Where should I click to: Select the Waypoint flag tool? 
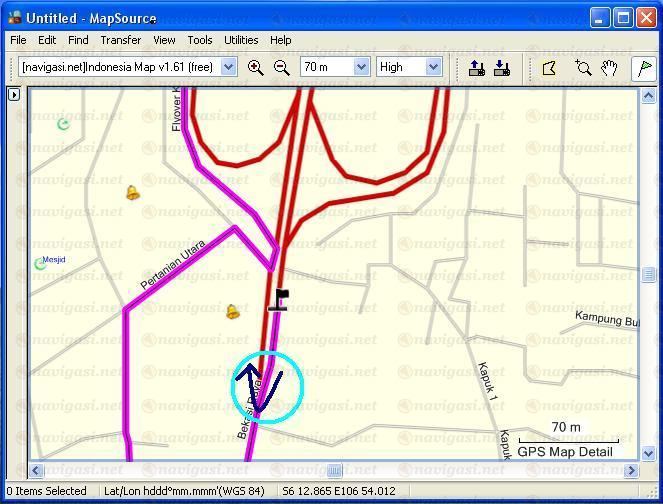pos(645,67)
